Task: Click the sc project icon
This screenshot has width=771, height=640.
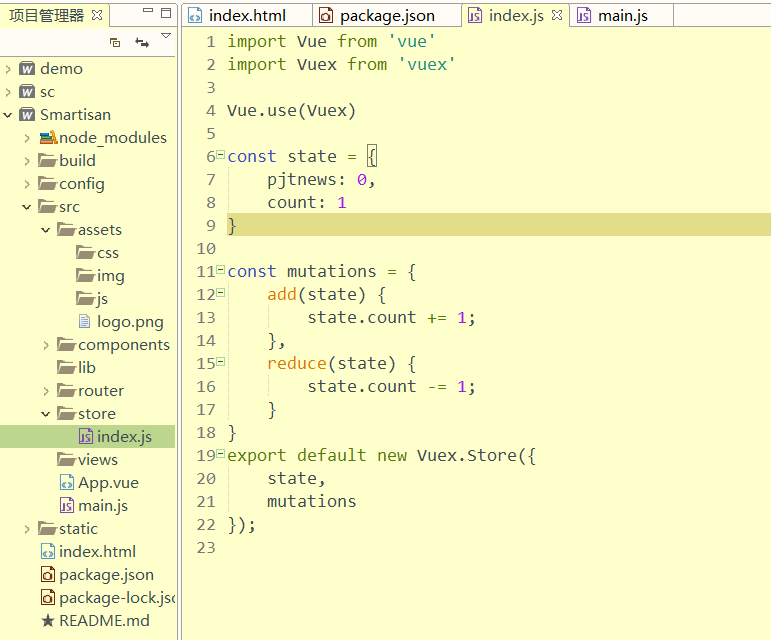Action: (x=27, y=91)
